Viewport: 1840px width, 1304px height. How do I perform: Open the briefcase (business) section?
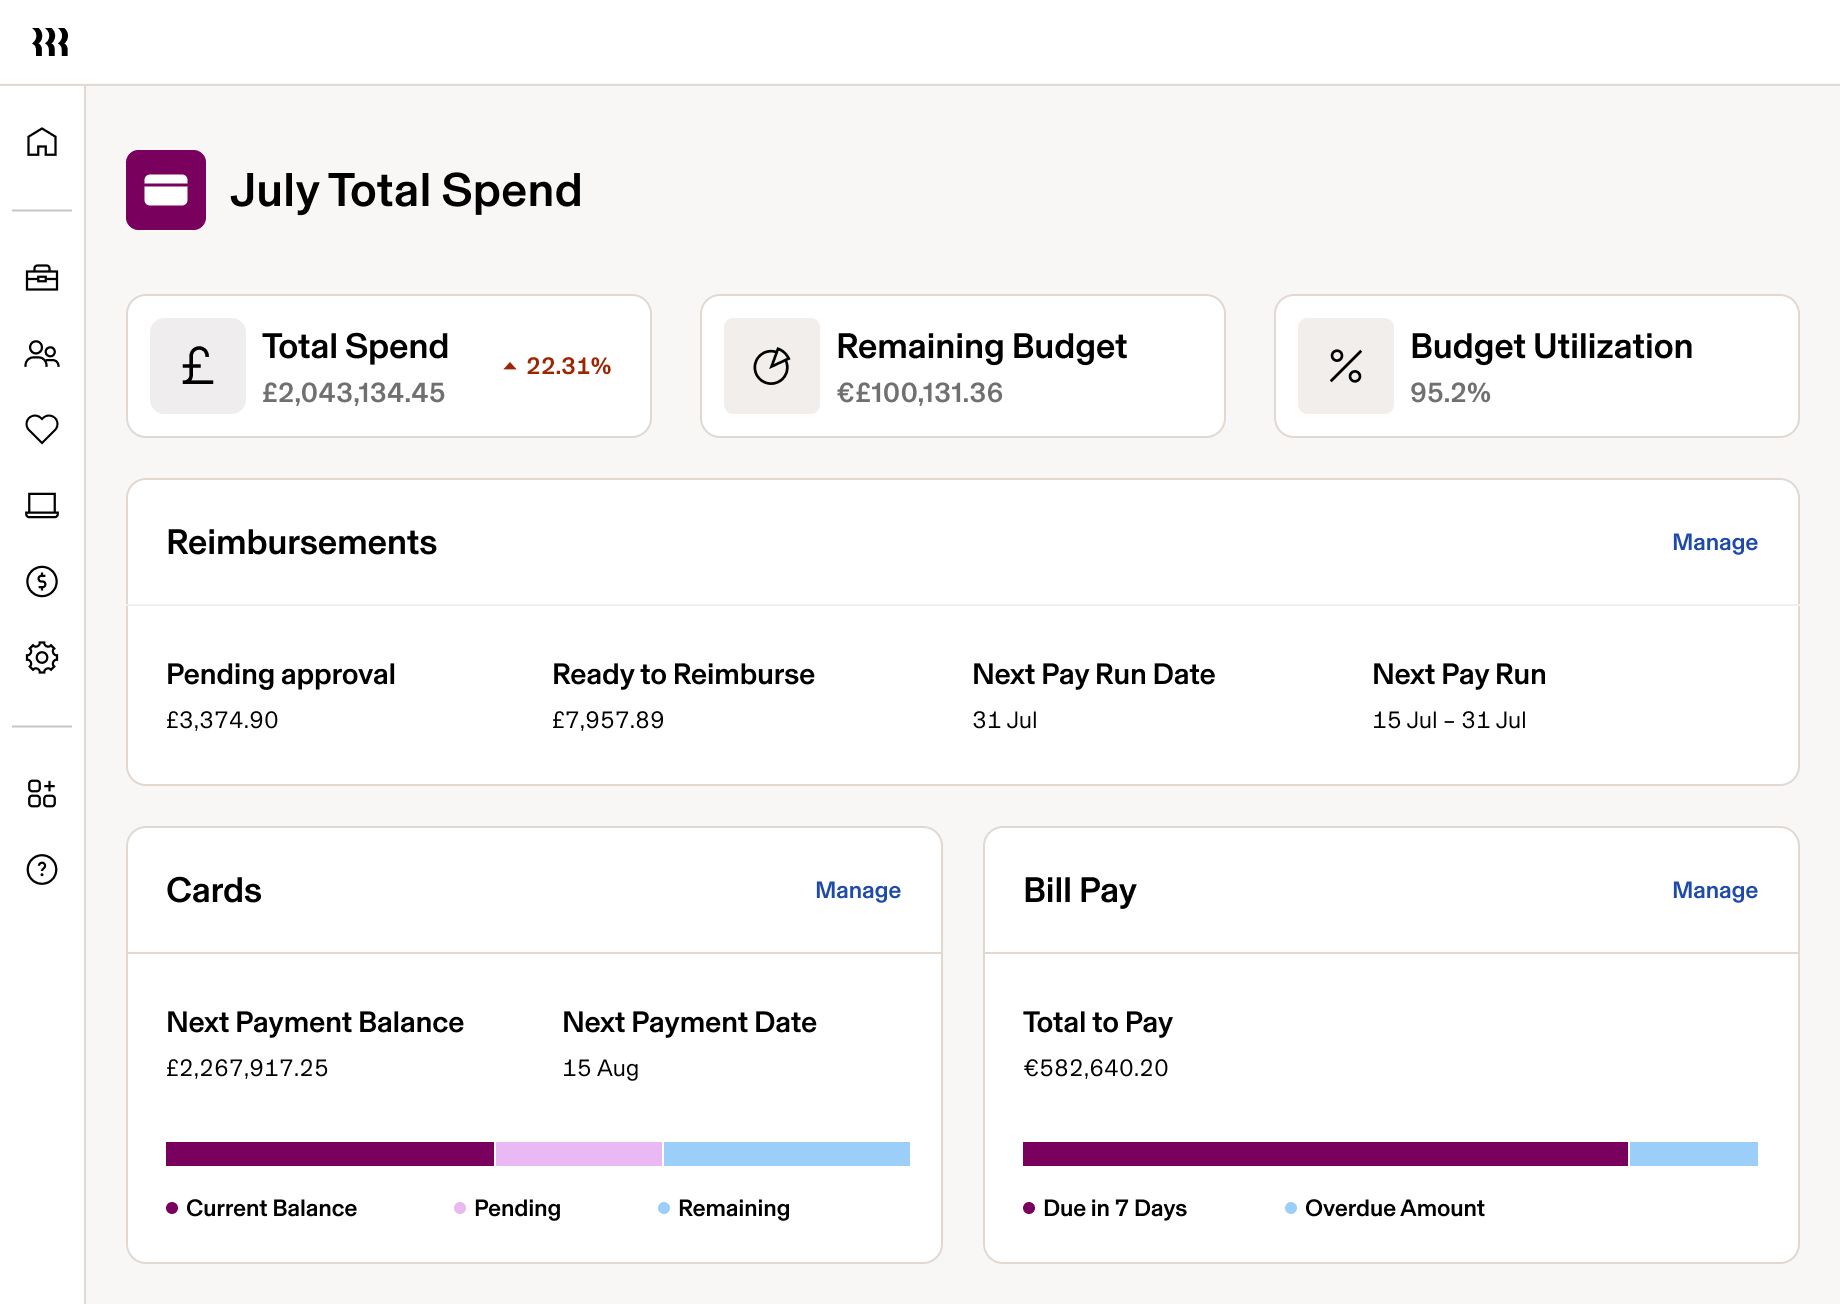coord(42,279)
